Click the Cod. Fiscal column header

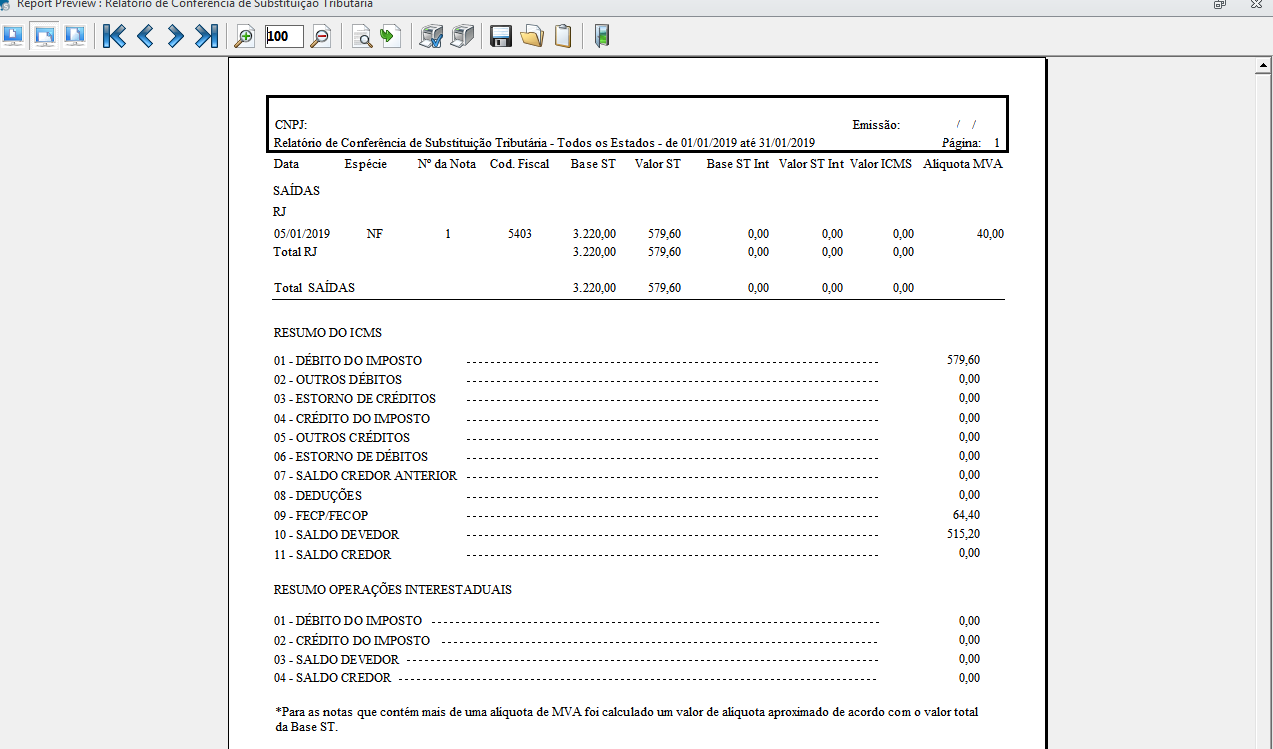tap(519, 164)
